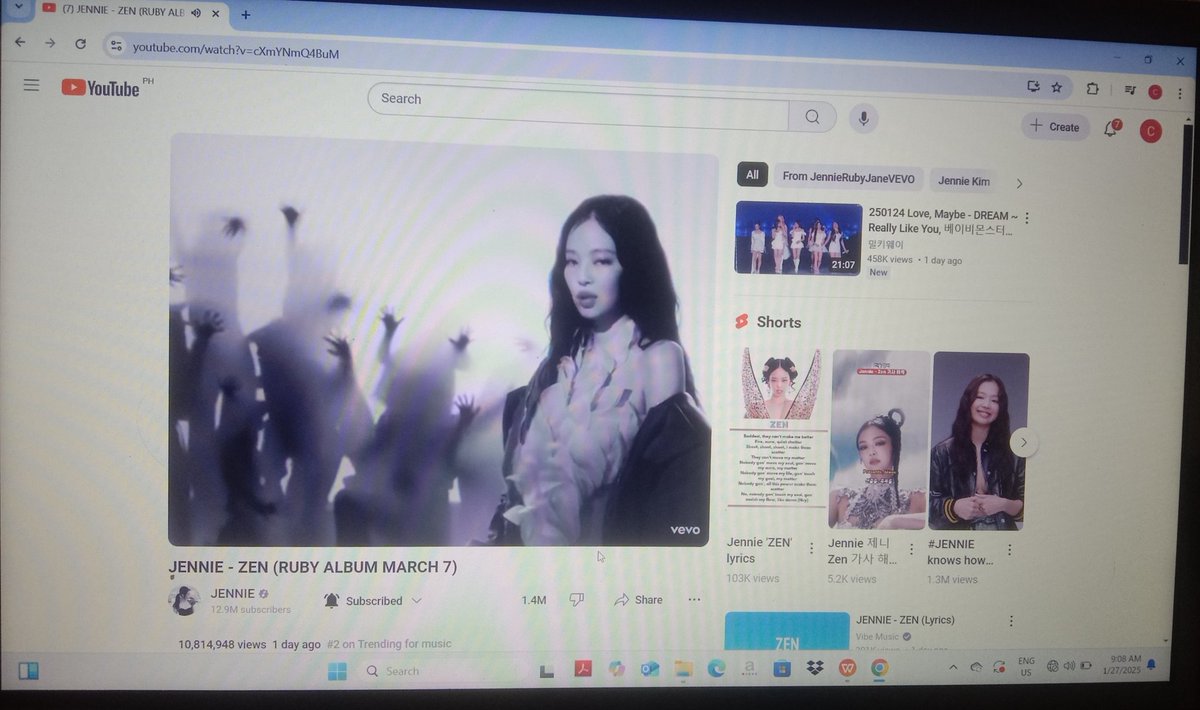Click the YouTube search input field
The image size is (1200, 710).
578,106
